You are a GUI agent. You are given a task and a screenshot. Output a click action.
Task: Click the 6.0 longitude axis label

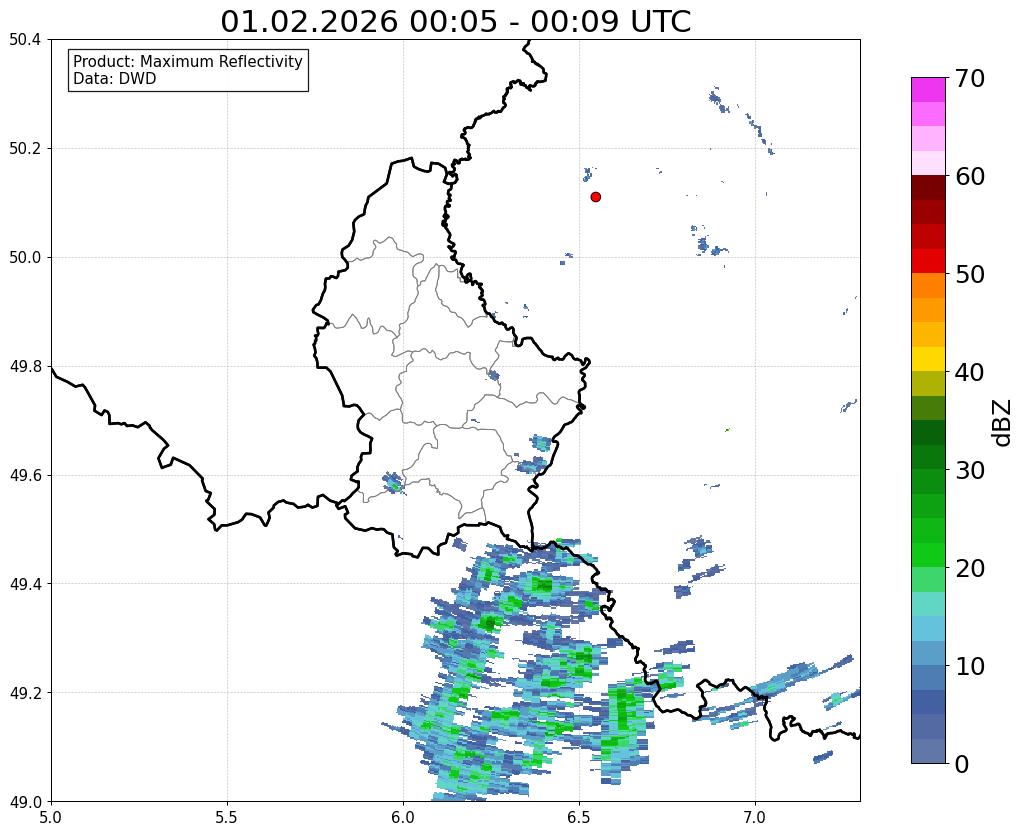pos(403,818)
